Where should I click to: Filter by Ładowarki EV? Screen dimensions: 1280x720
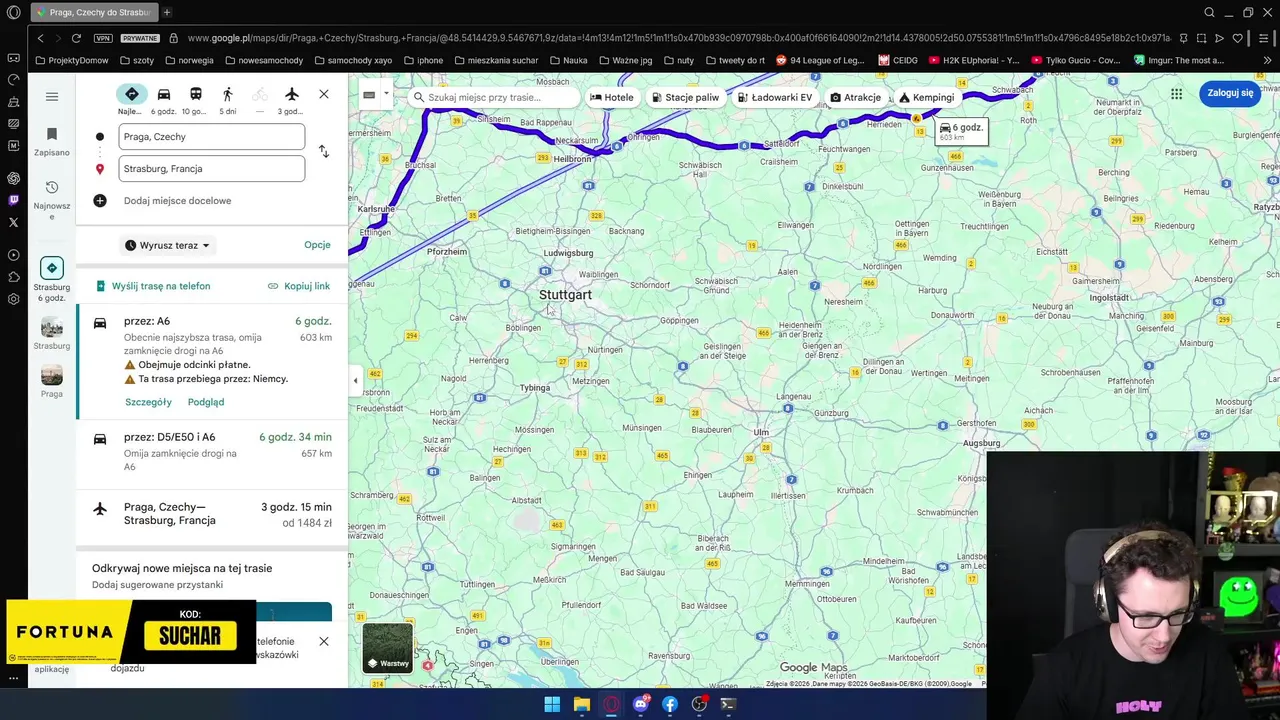775,97
